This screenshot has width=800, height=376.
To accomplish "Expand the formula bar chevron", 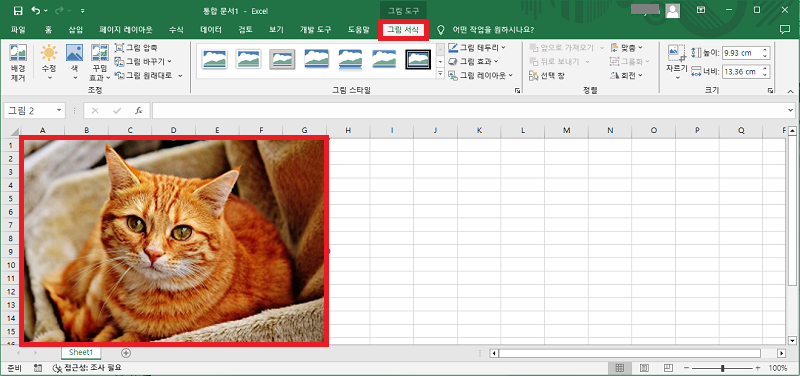I will coord(791,110).
